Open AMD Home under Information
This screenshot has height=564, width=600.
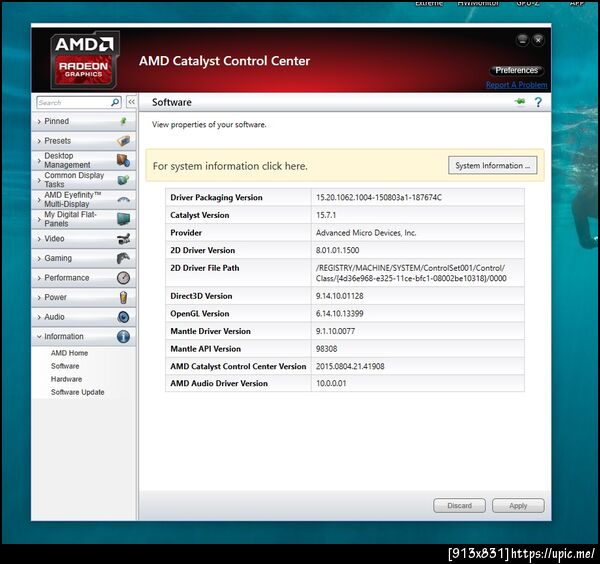69,353
